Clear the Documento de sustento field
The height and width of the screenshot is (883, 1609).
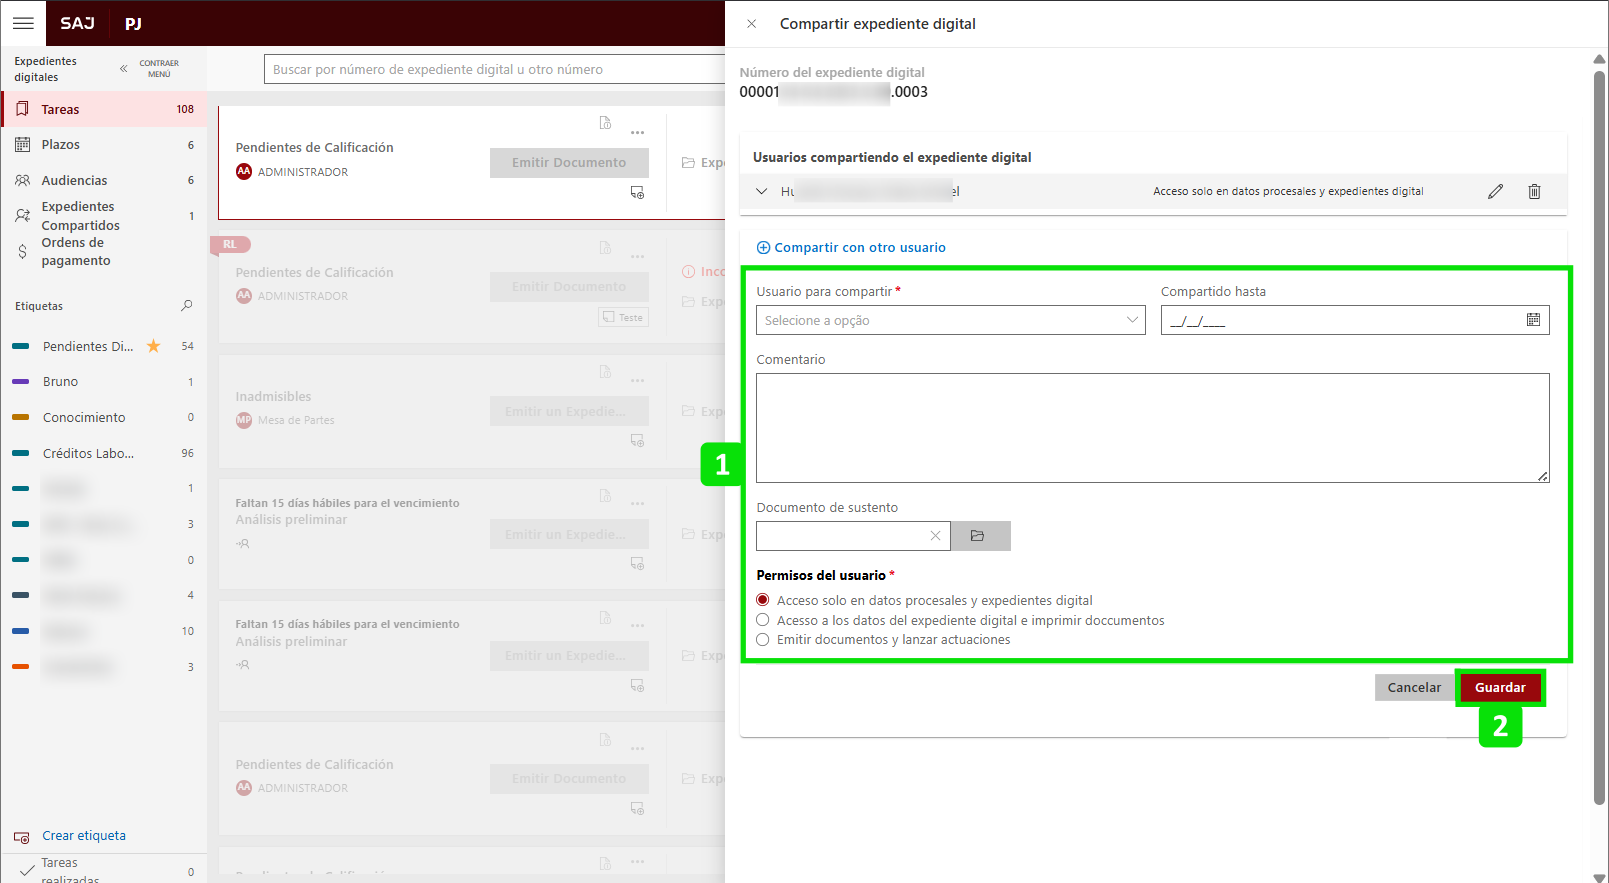[935, 536]
